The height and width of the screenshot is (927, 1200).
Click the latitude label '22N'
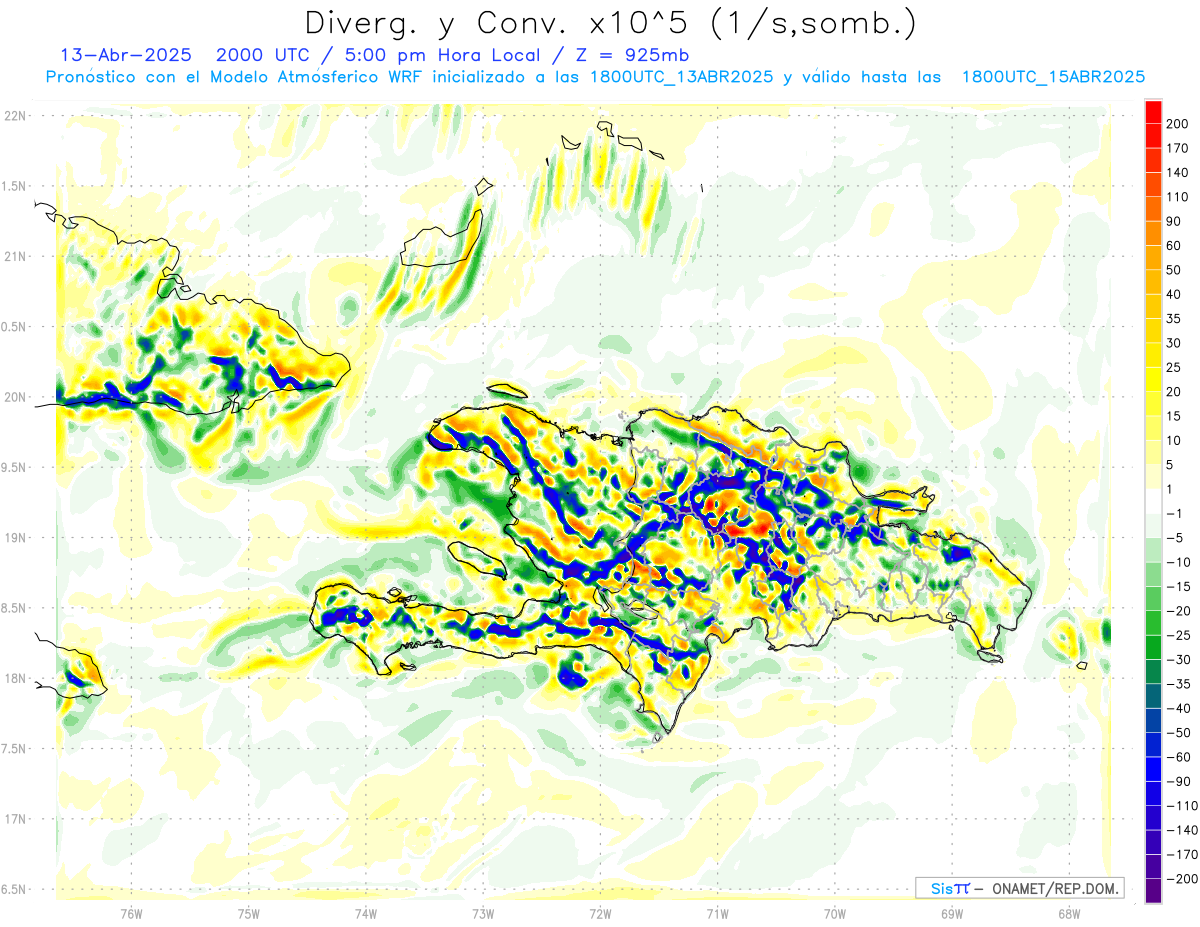coord(17,116)
